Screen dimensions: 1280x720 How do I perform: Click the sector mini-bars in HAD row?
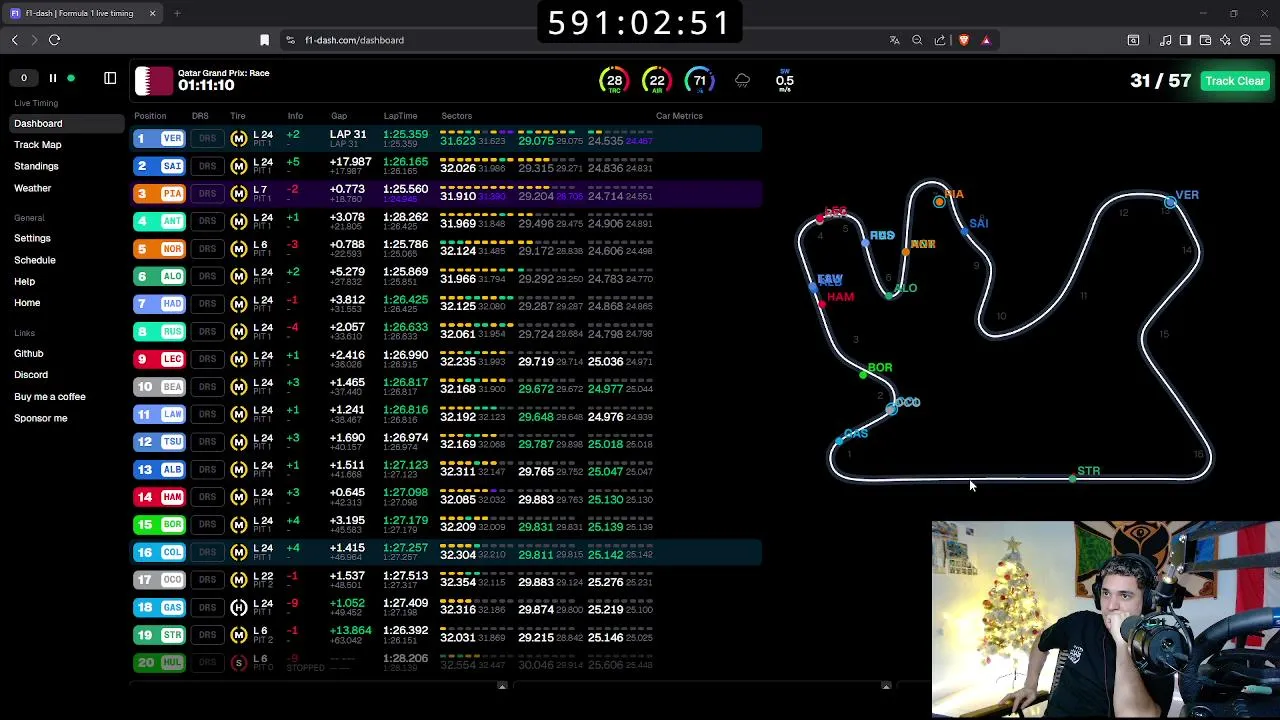point(546,297)
